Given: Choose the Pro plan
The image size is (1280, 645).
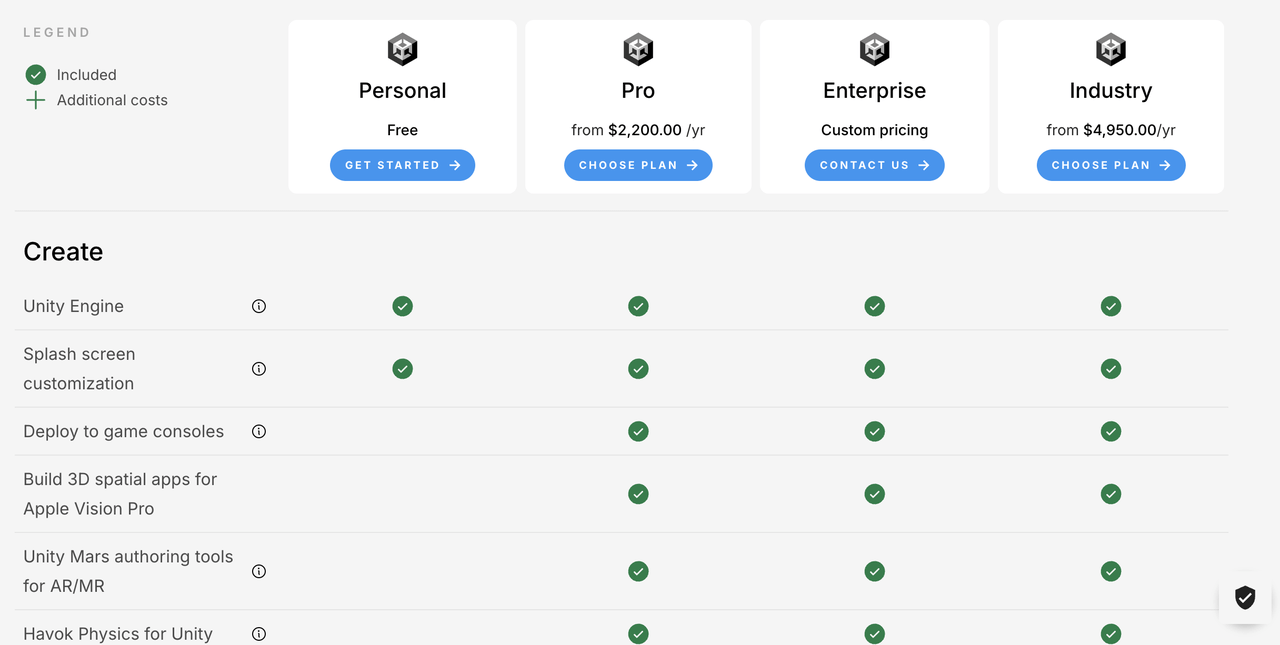Looking at the screenshot, I should pos(638,165).
